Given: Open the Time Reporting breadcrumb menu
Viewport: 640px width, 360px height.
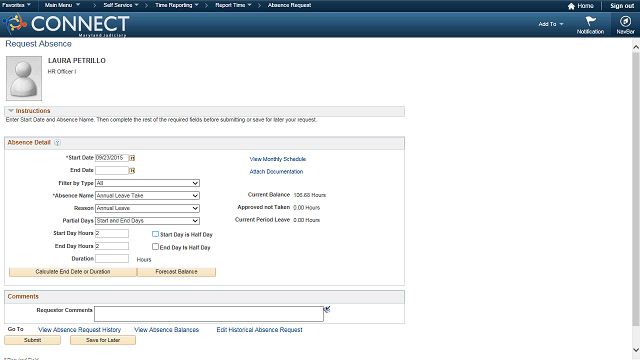Looking at the screenshot, I should (177, 5).
